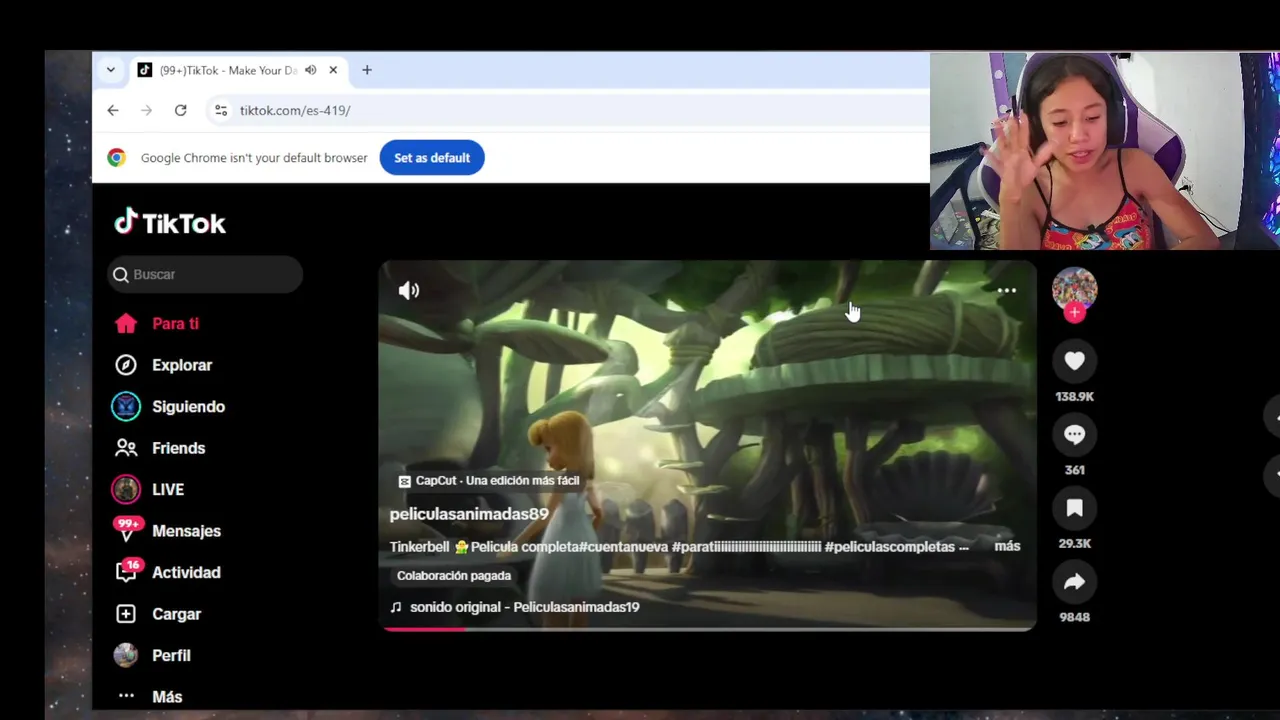Click the 9848 shares count

[1075, 618]
